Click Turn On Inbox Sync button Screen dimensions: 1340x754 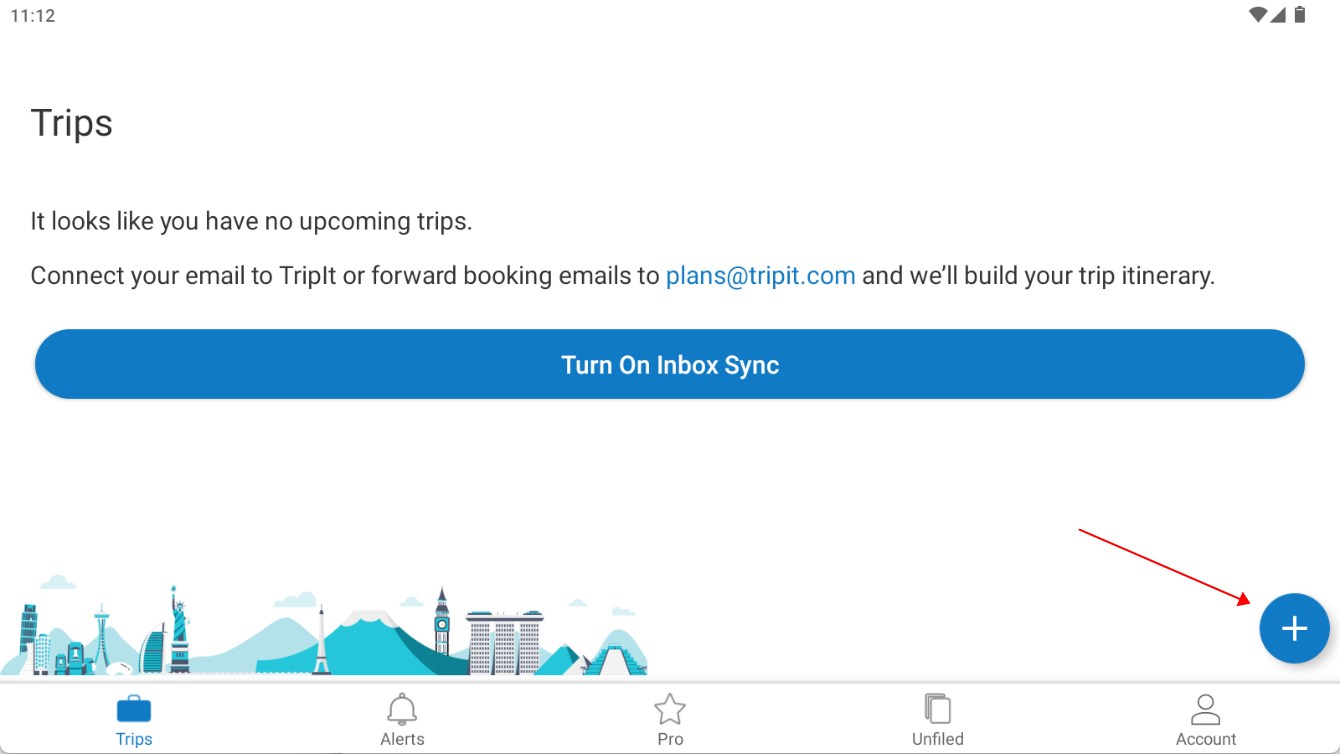(x=670, y=364)
